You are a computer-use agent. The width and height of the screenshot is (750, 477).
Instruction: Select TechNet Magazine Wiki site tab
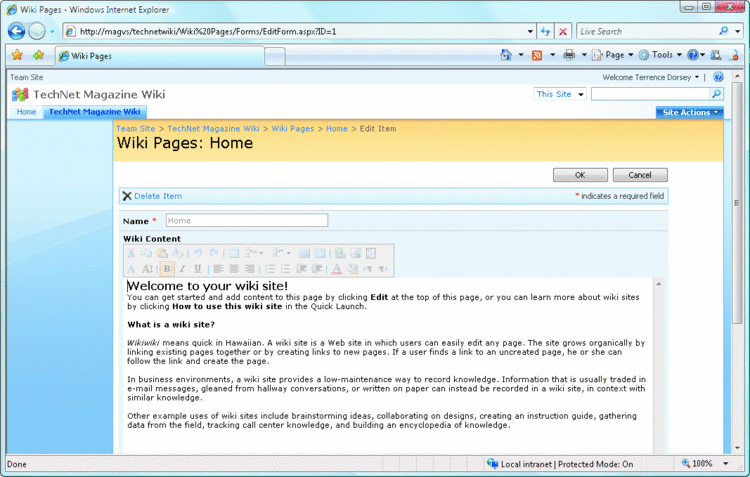(x=95, y=112)
